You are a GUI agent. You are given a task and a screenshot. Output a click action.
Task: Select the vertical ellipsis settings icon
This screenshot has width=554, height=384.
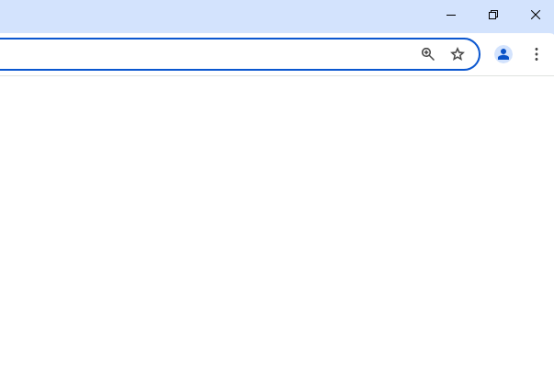point(536,54)
